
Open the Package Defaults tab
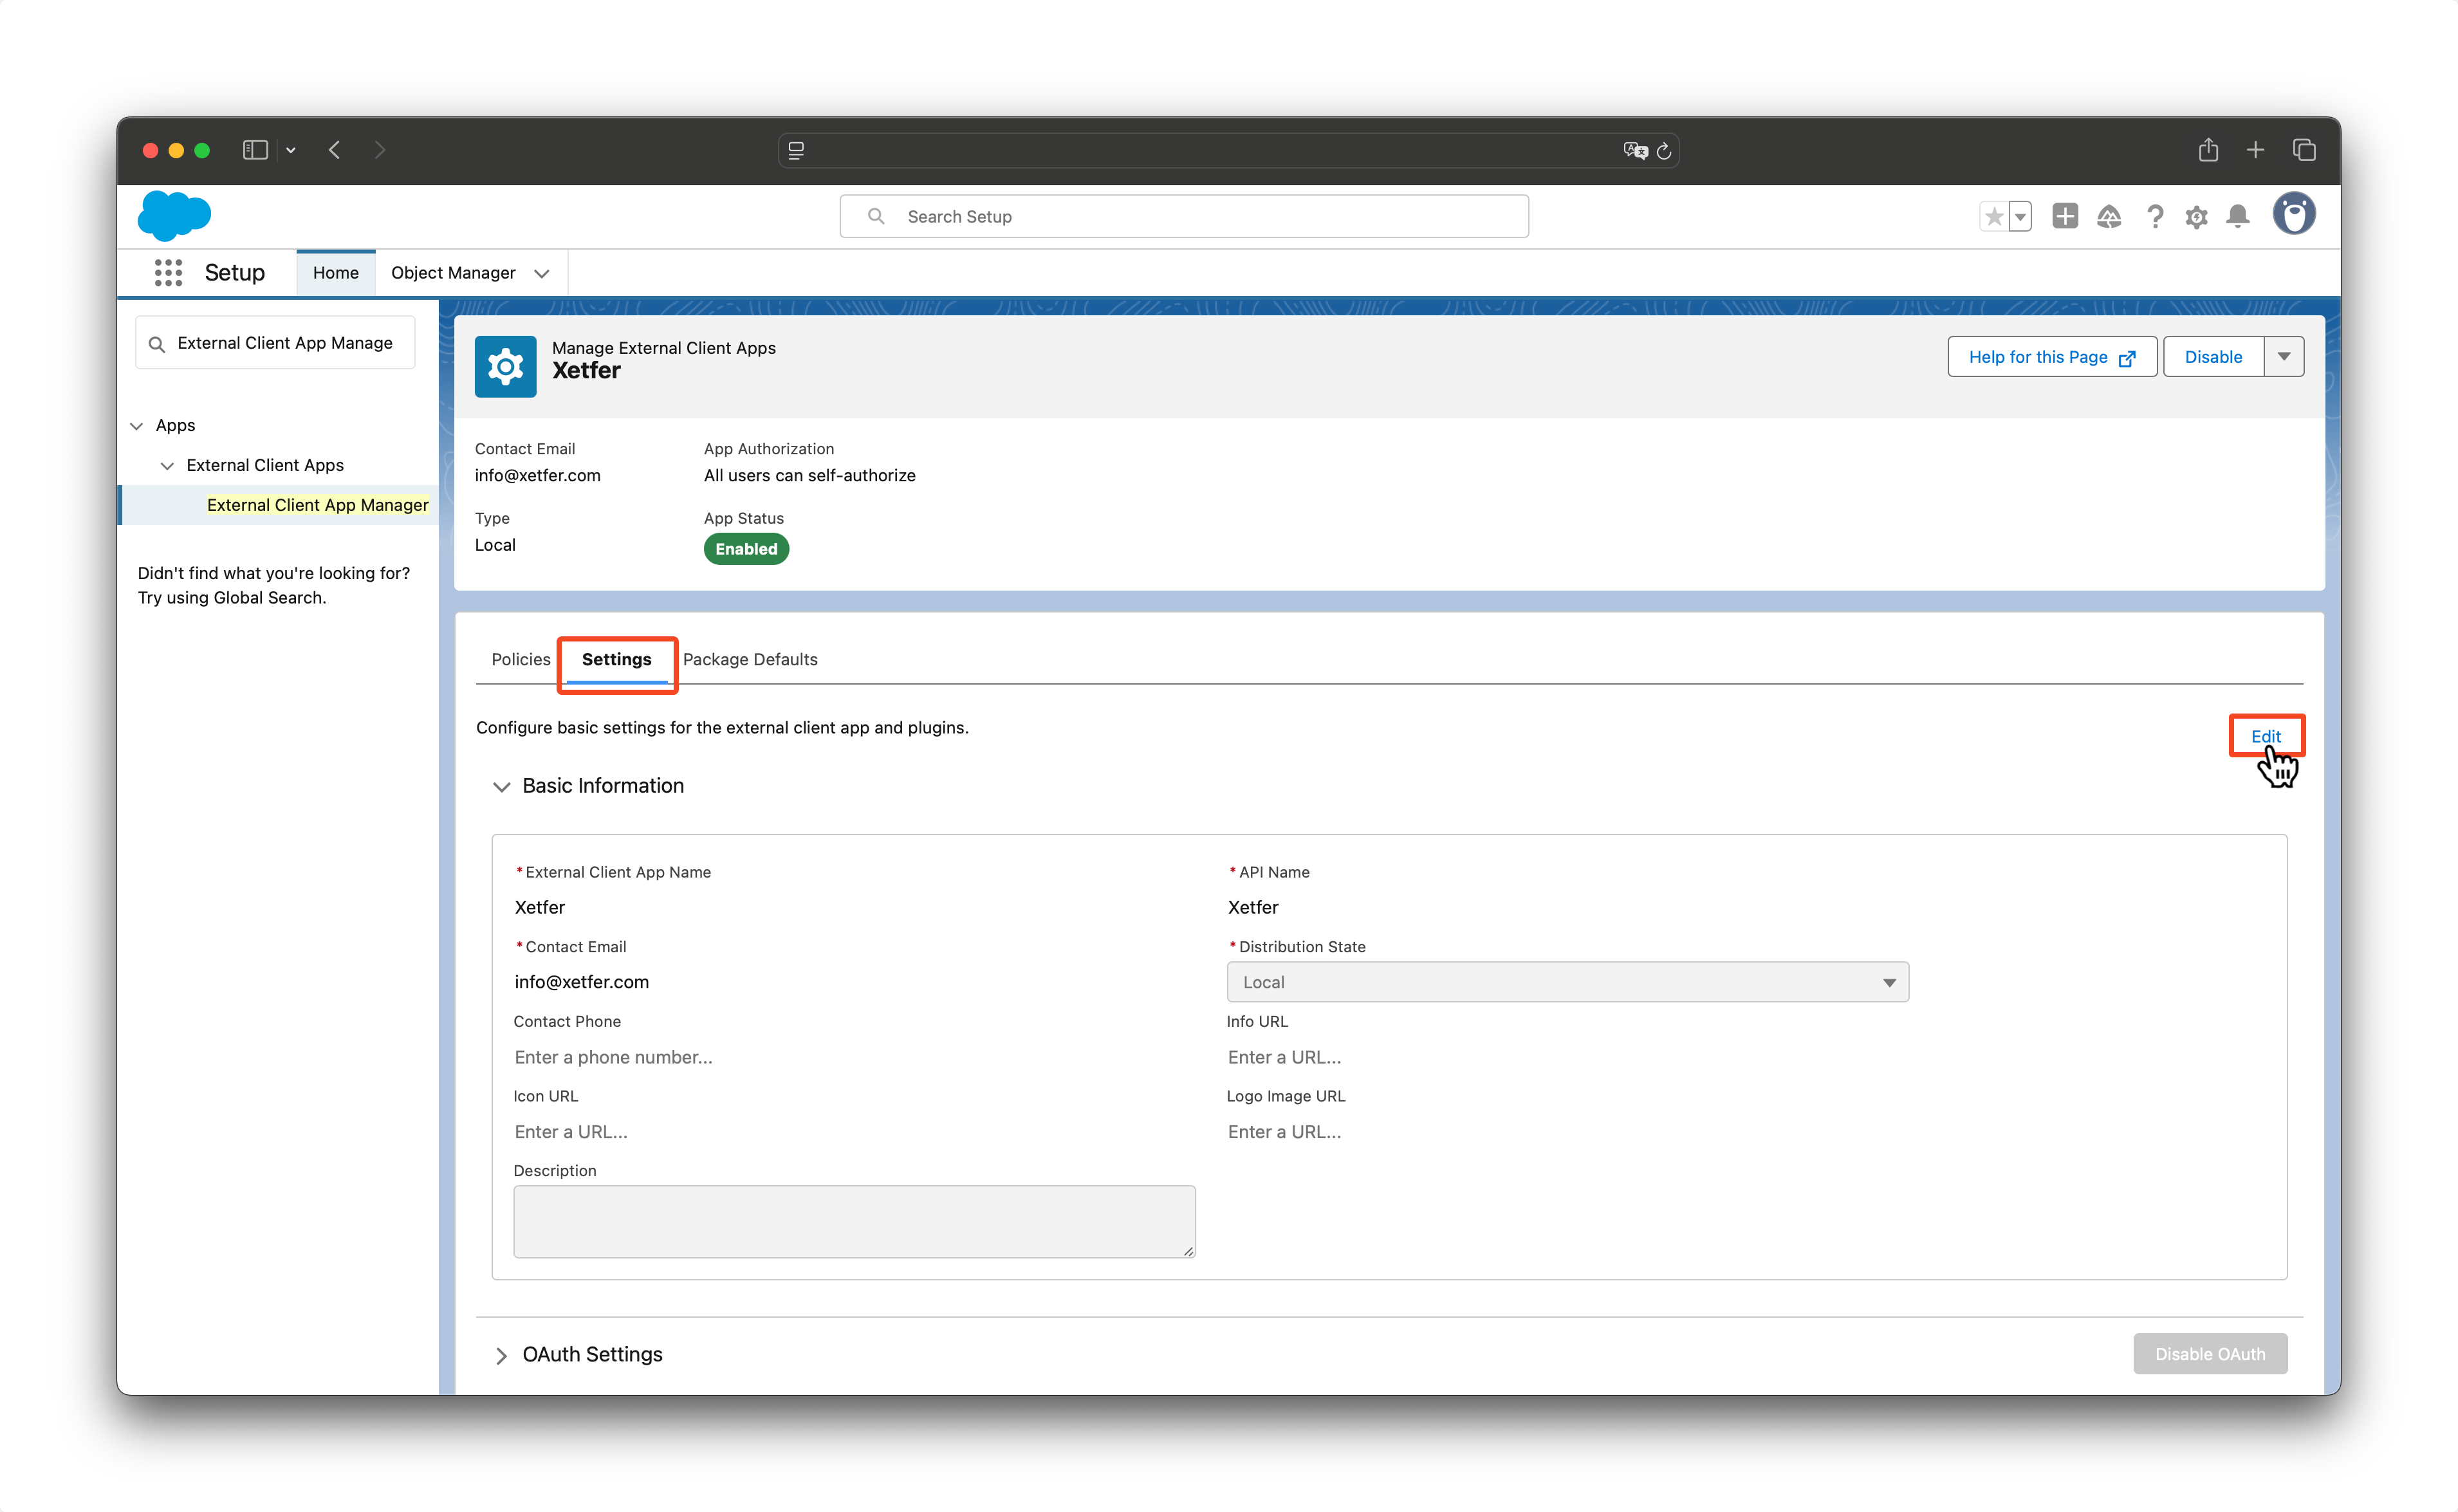pyautogui.click(x=750, y=659)
